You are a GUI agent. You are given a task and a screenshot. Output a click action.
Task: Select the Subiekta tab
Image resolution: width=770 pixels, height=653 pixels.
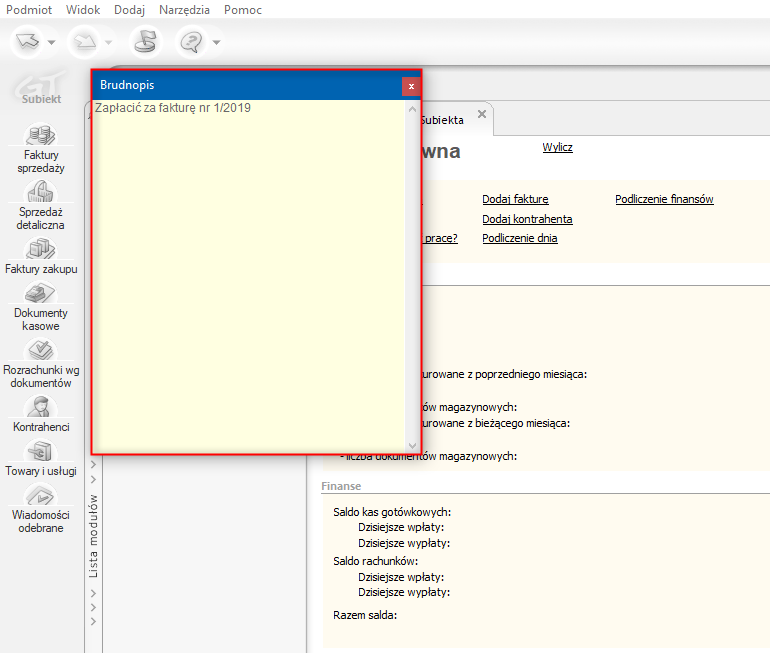pyautogui.click(x=442, y=120)
